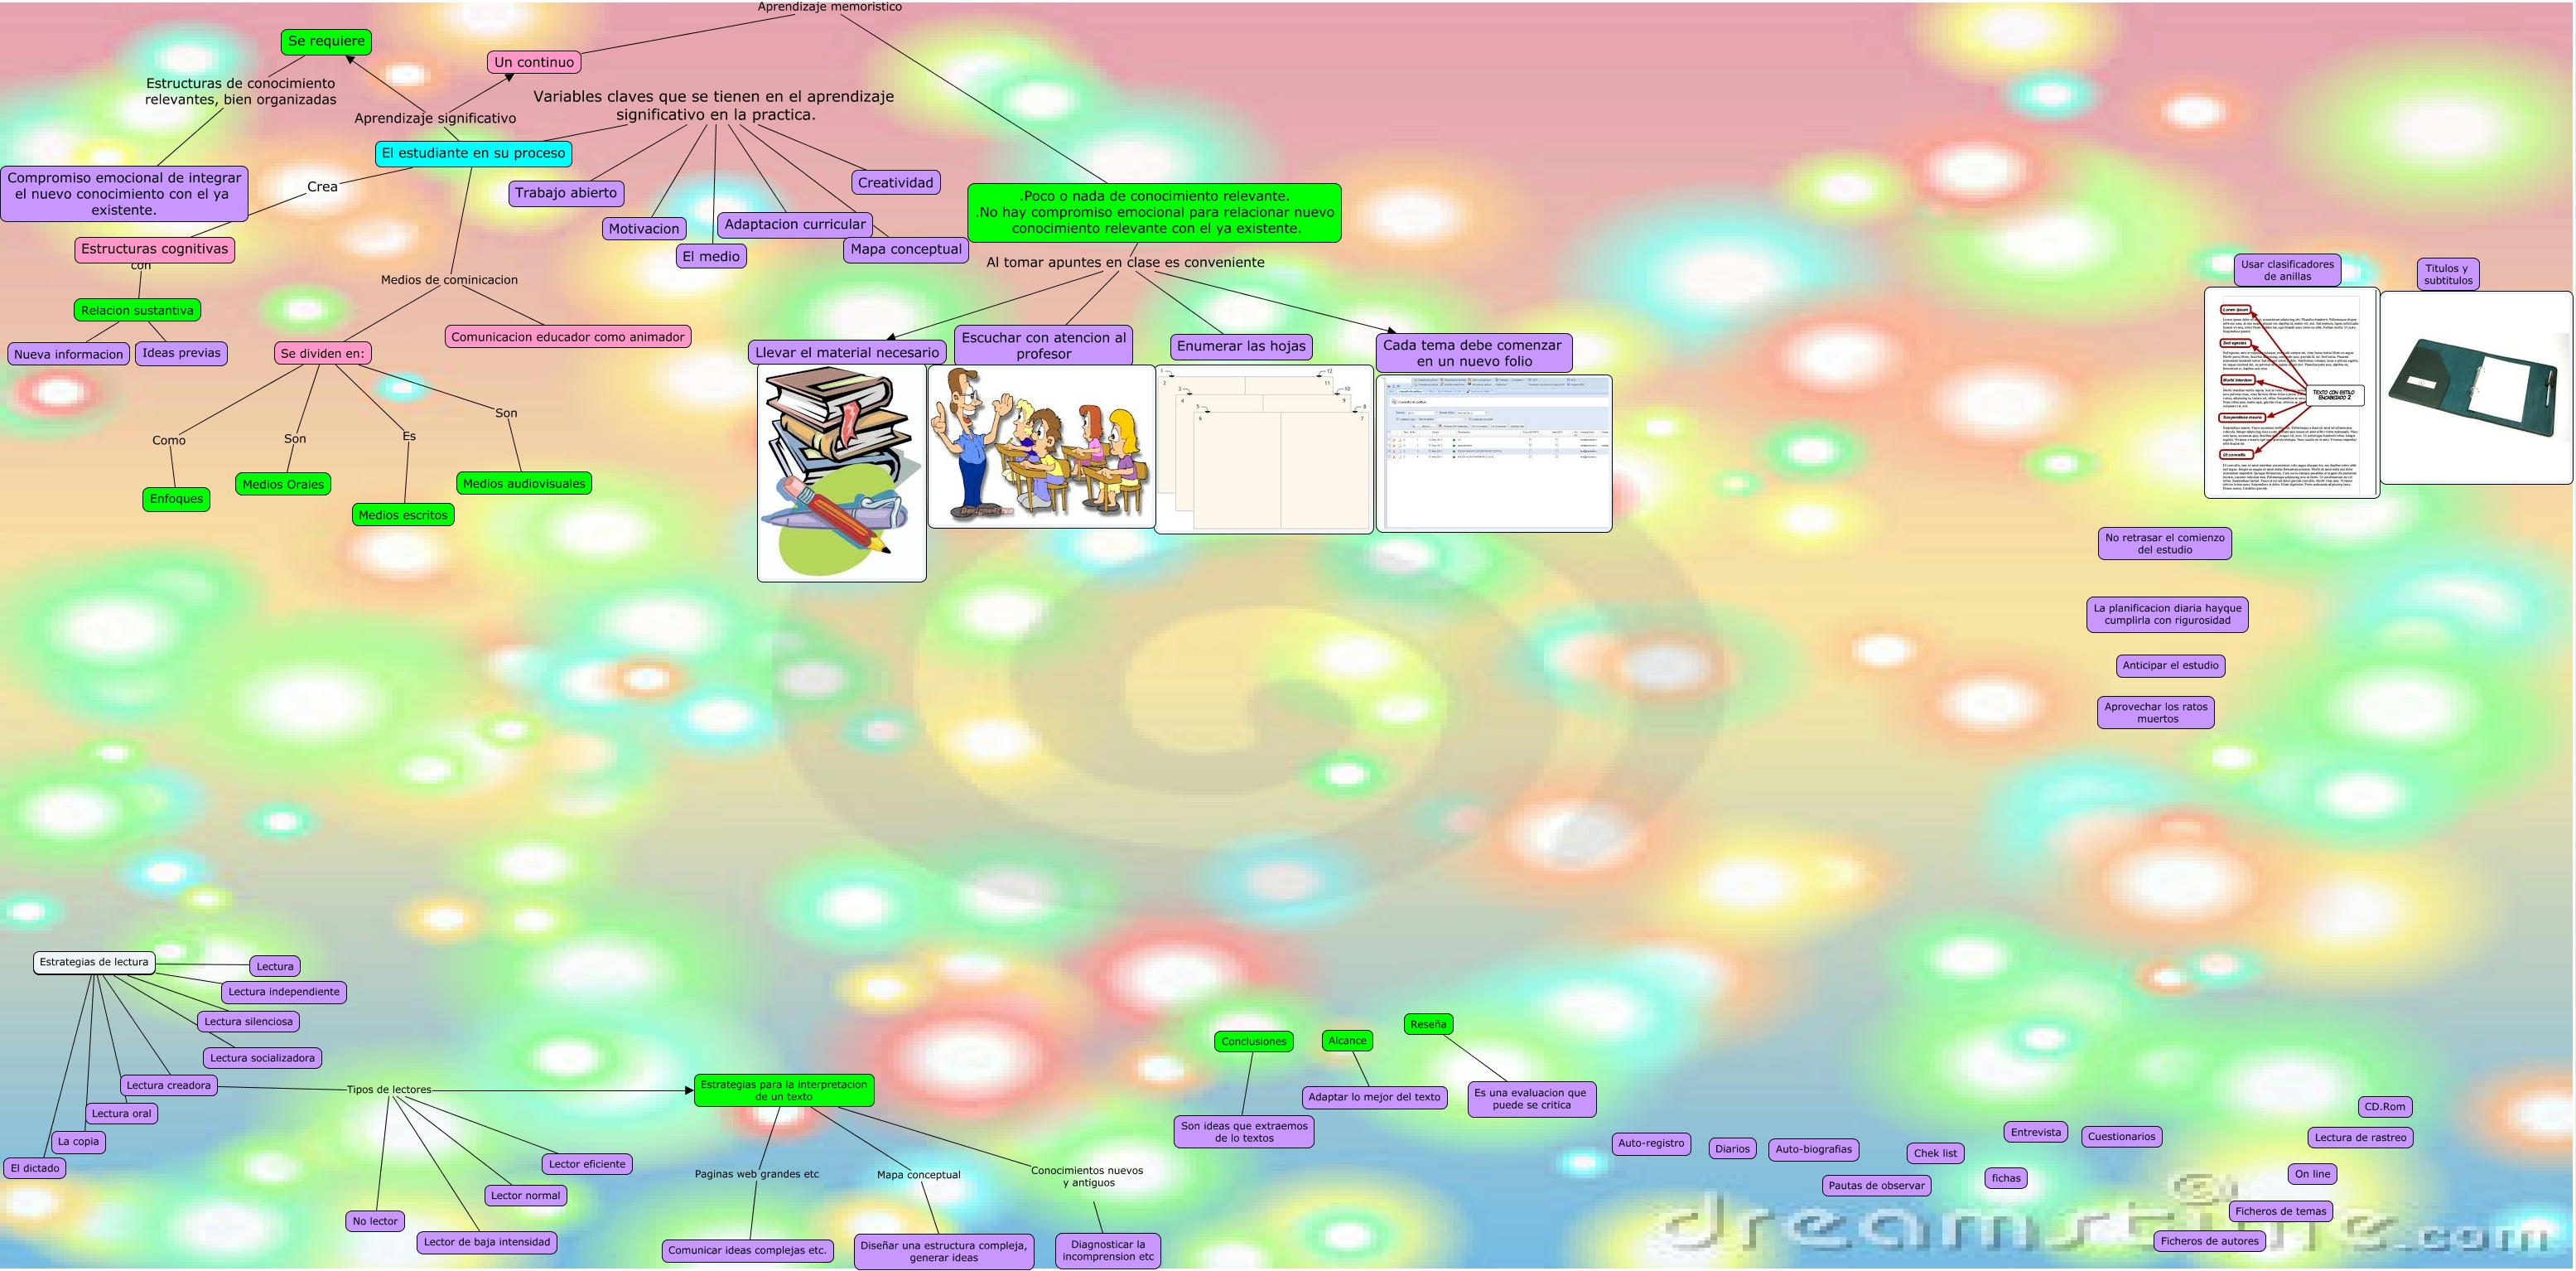The height and width of the screenshot is (1271, 2576).
Task: Click the 'Usar clasificadores de anillas' node
Action: tap(2287, 270)
